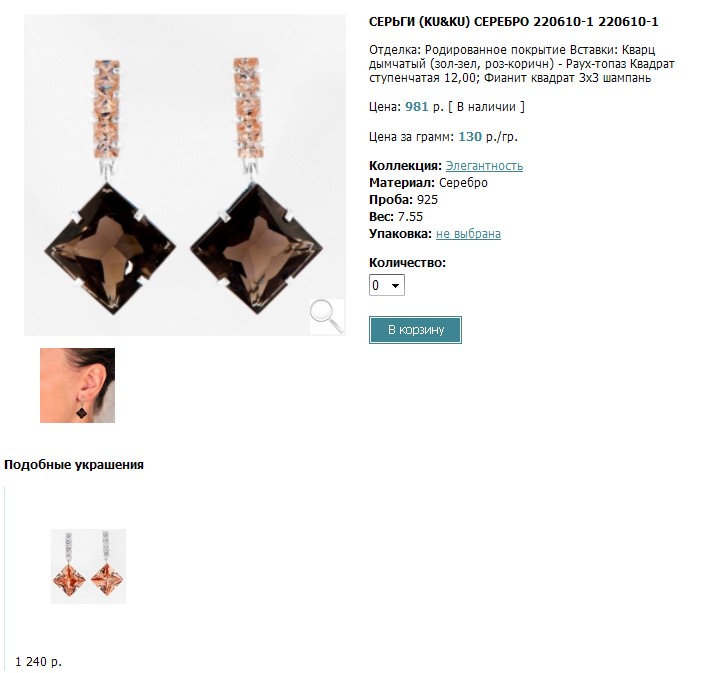The image size is (716, 673).
Task: Click the Подобные украшения heading
Action: tap(74, 465)
